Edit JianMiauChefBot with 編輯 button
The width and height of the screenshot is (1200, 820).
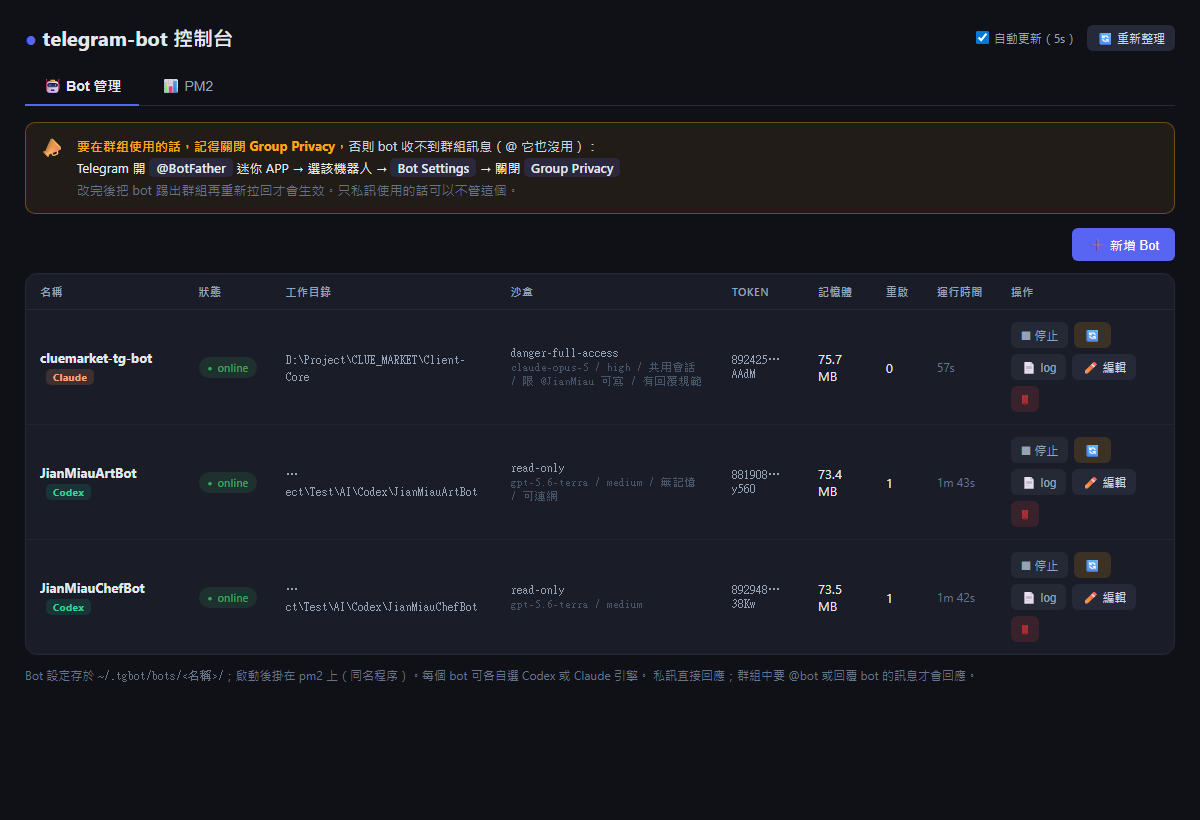pyautogui.click(x=1104, y=597)
